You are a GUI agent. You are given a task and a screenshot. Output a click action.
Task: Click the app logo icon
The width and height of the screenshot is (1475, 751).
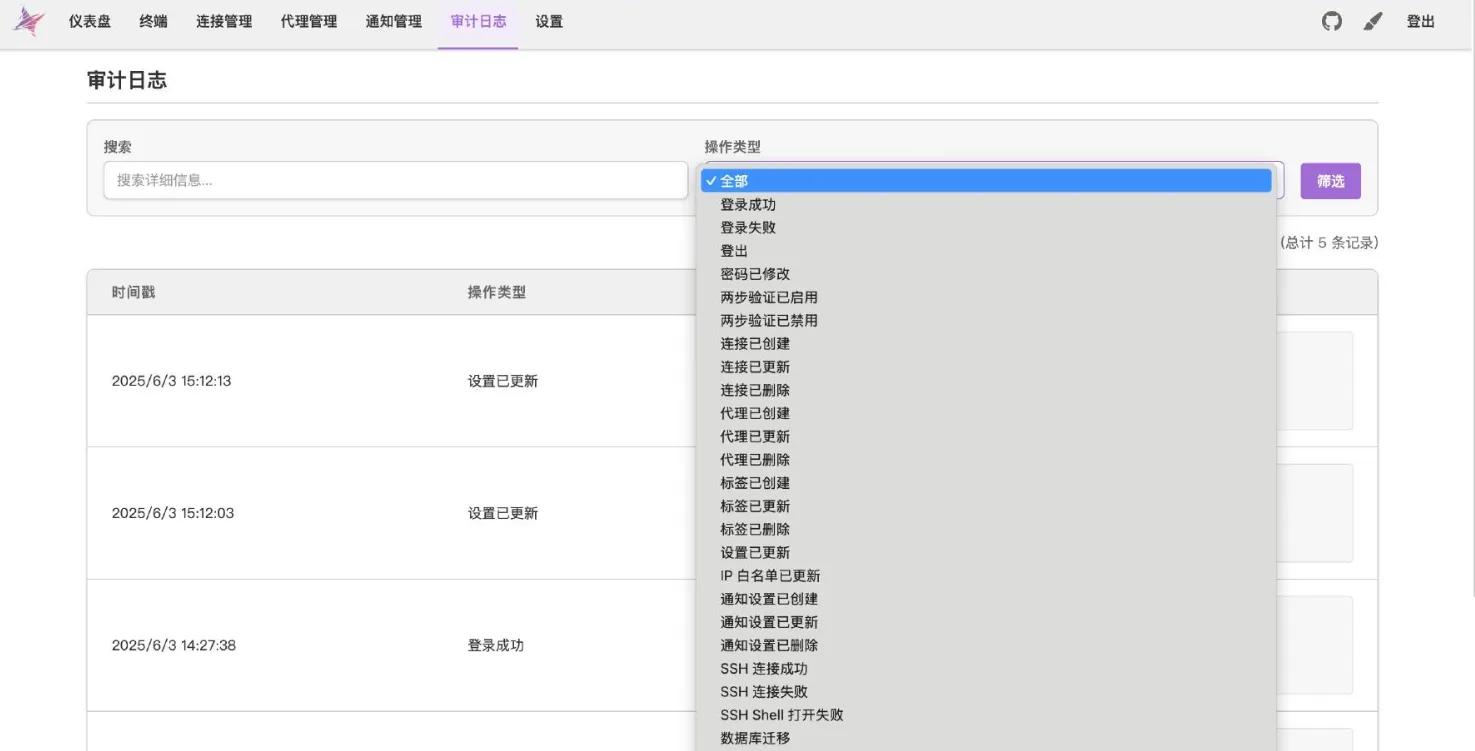28,21
